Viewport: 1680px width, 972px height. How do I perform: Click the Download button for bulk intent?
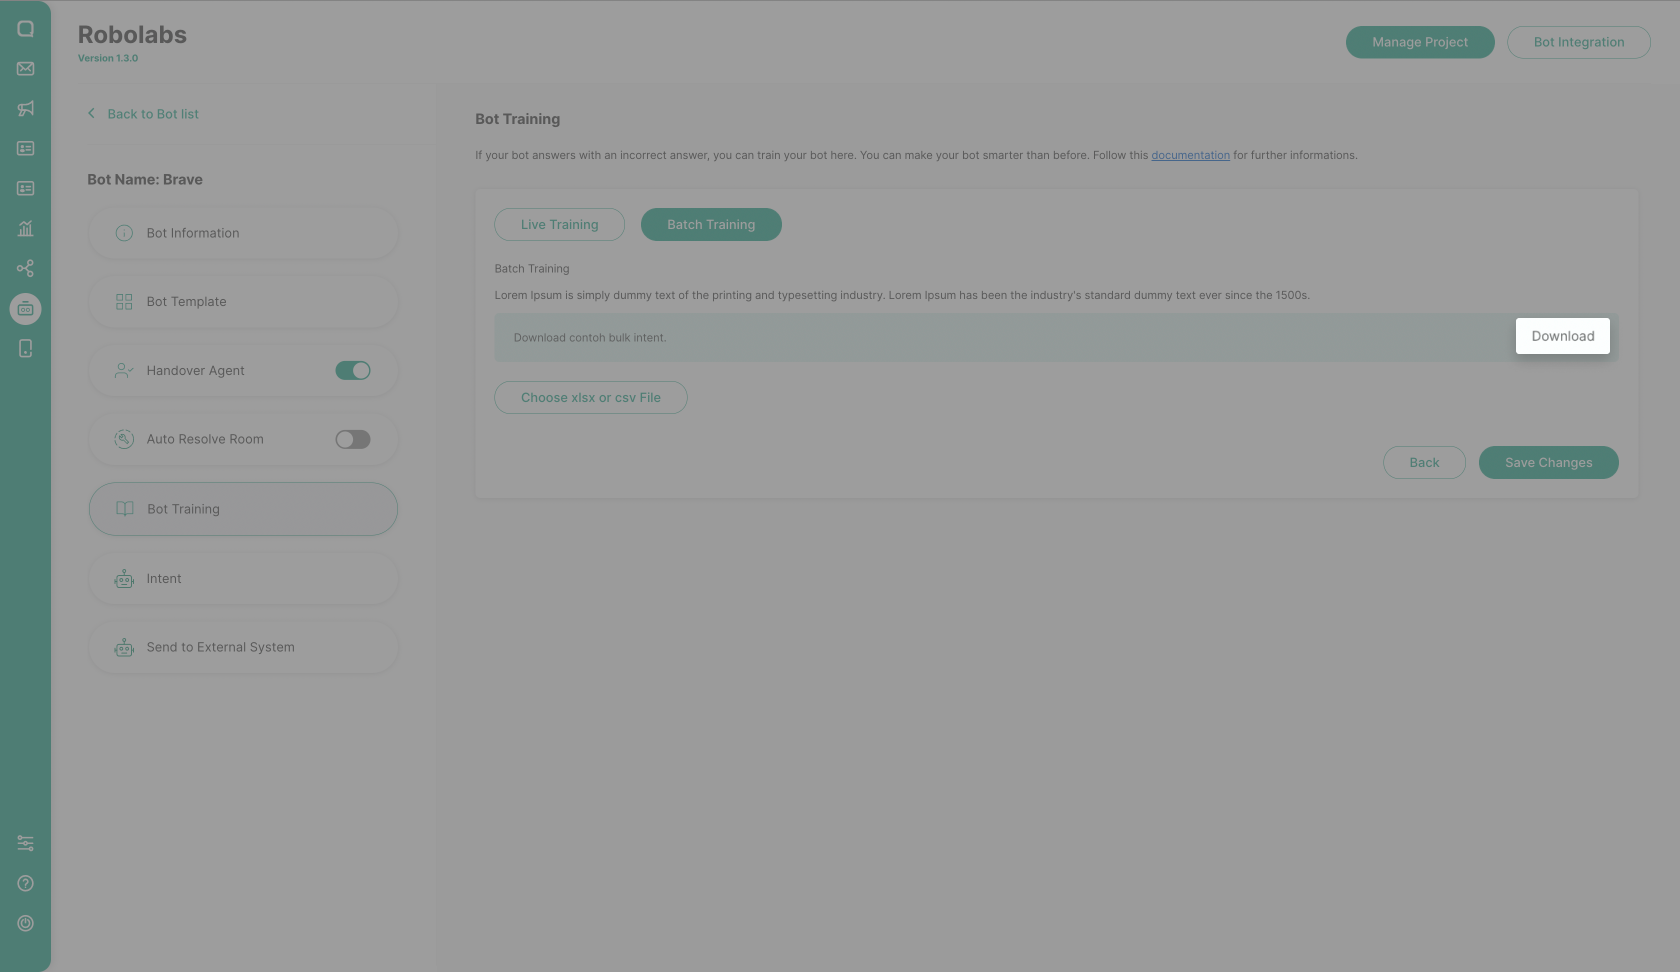[x=1562, y=335]
